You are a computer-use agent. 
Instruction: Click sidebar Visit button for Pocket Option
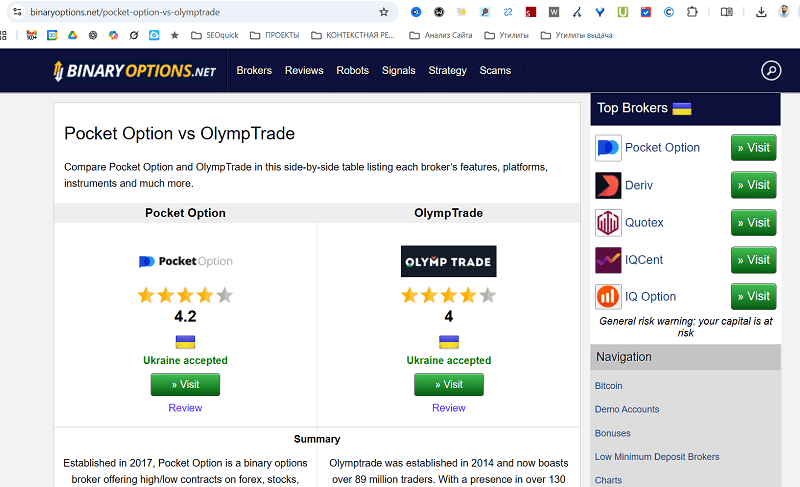[754, 148]
